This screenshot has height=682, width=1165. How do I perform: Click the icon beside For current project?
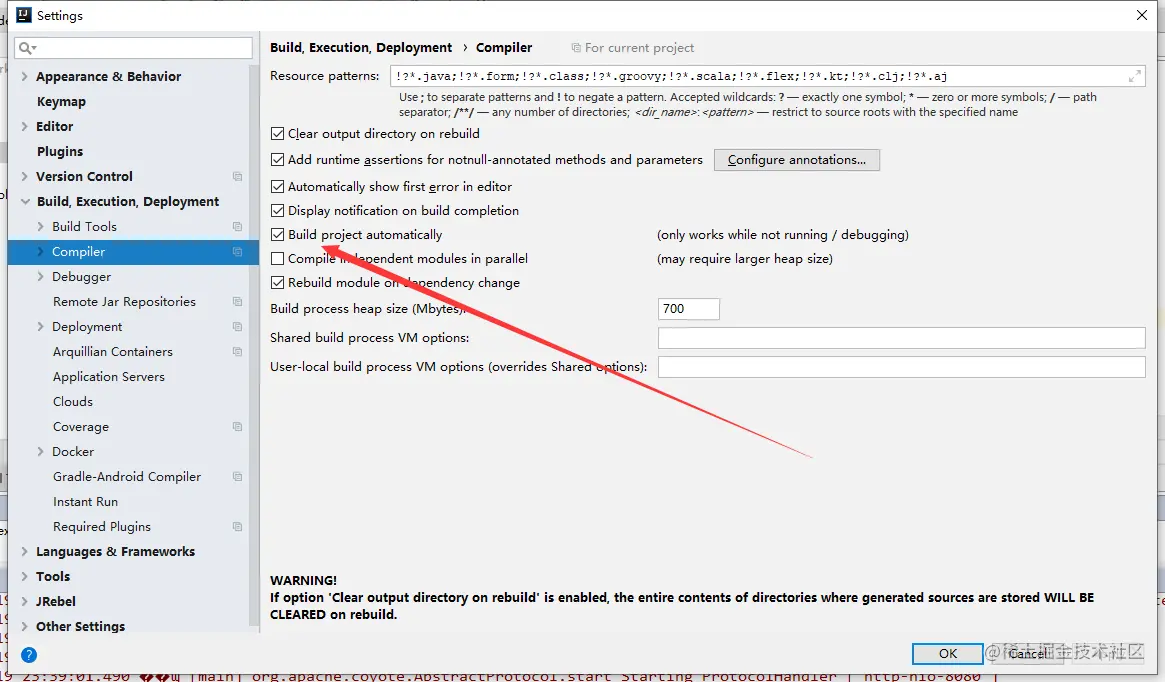[576, 48]
